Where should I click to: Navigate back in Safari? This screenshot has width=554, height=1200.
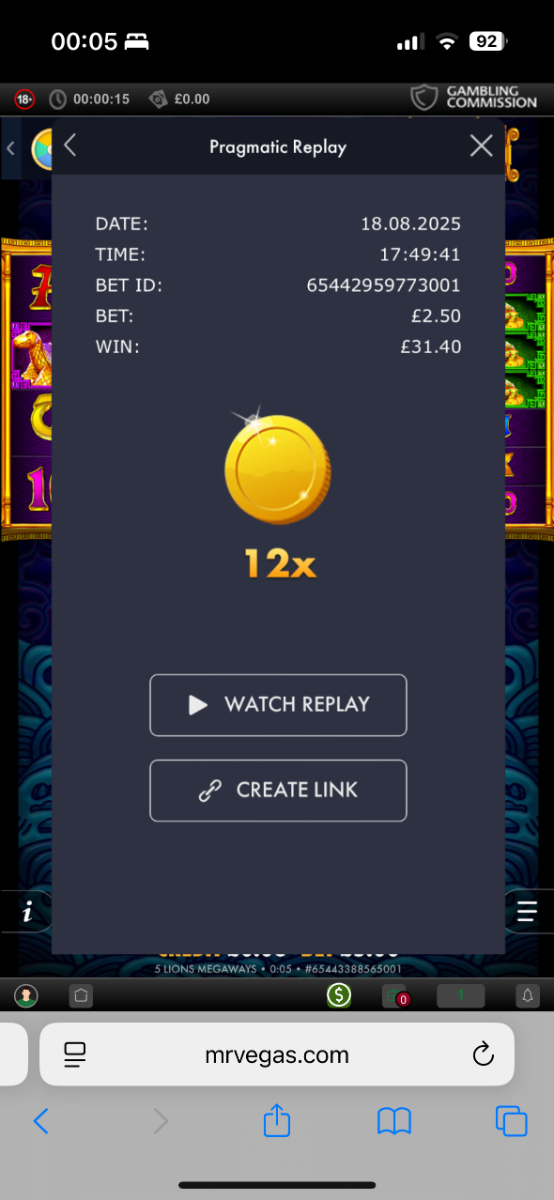pyautogui.click(x=41, y=1121)
